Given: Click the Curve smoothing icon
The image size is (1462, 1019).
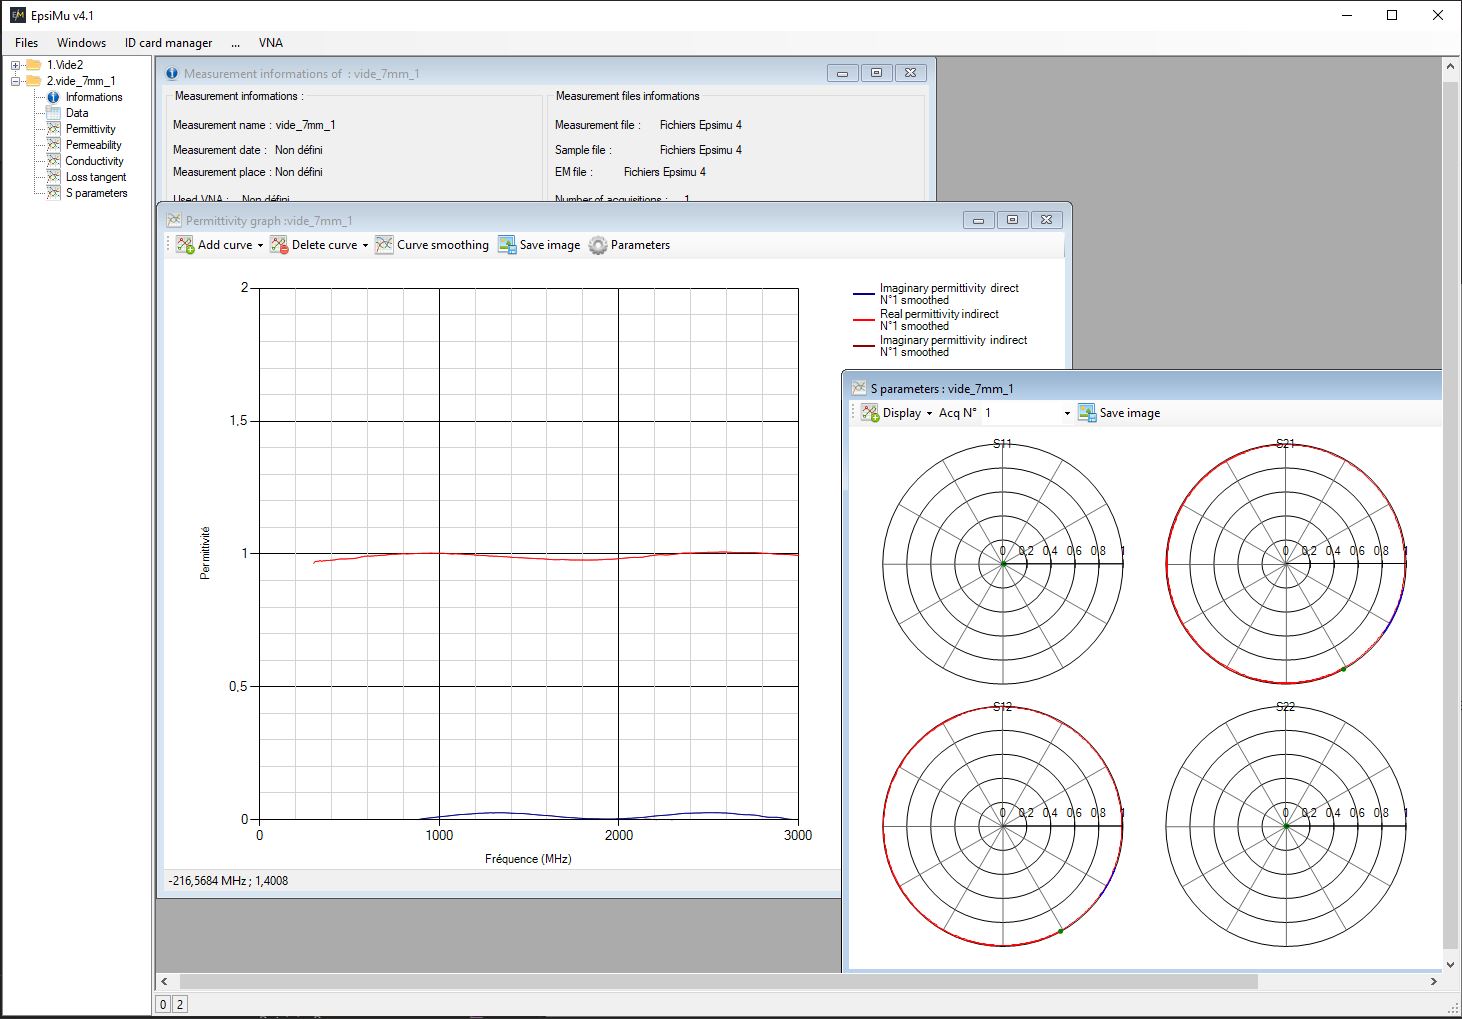Looking at the screenshot, I should (384, 245).
